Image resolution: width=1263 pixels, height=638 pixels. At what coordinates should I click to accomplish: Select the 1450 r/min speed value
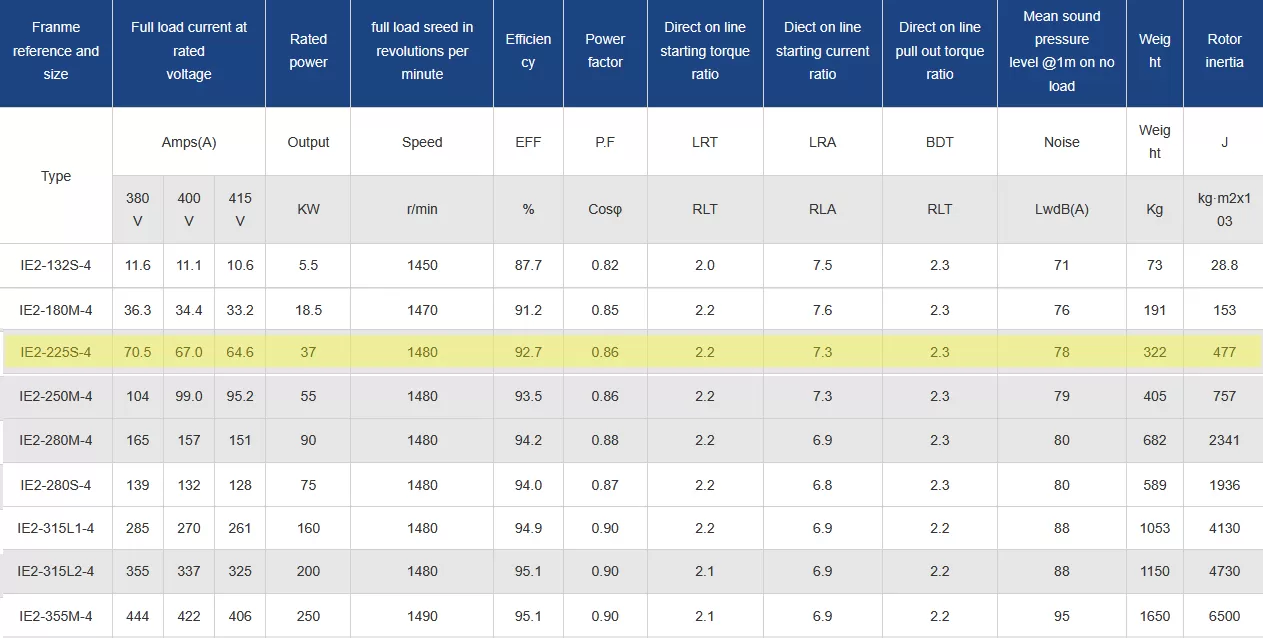tap(422, 265)
